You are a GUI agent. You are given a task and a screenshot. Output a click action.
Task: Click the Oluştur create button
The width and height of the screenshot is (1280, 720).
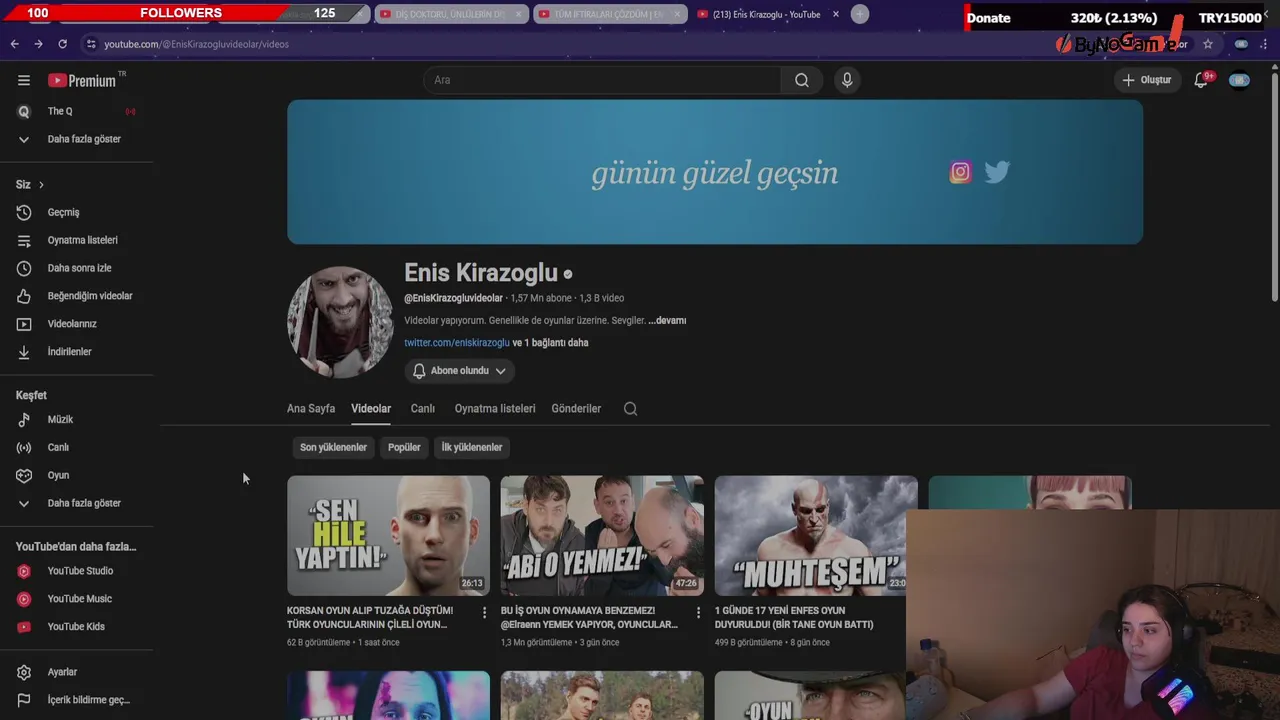1146,80
